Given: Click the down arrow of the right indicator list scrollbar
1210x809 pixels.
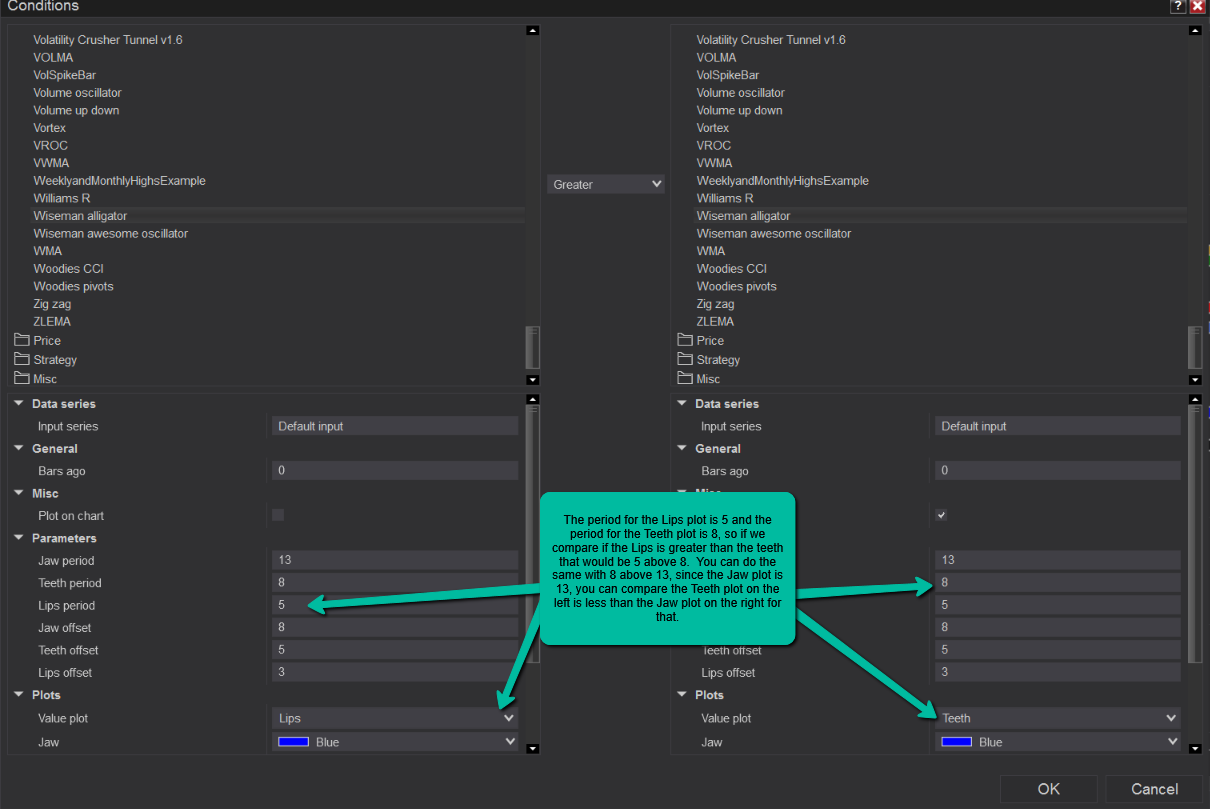Looking at the screenshot, I should [x=1195, y=380].
